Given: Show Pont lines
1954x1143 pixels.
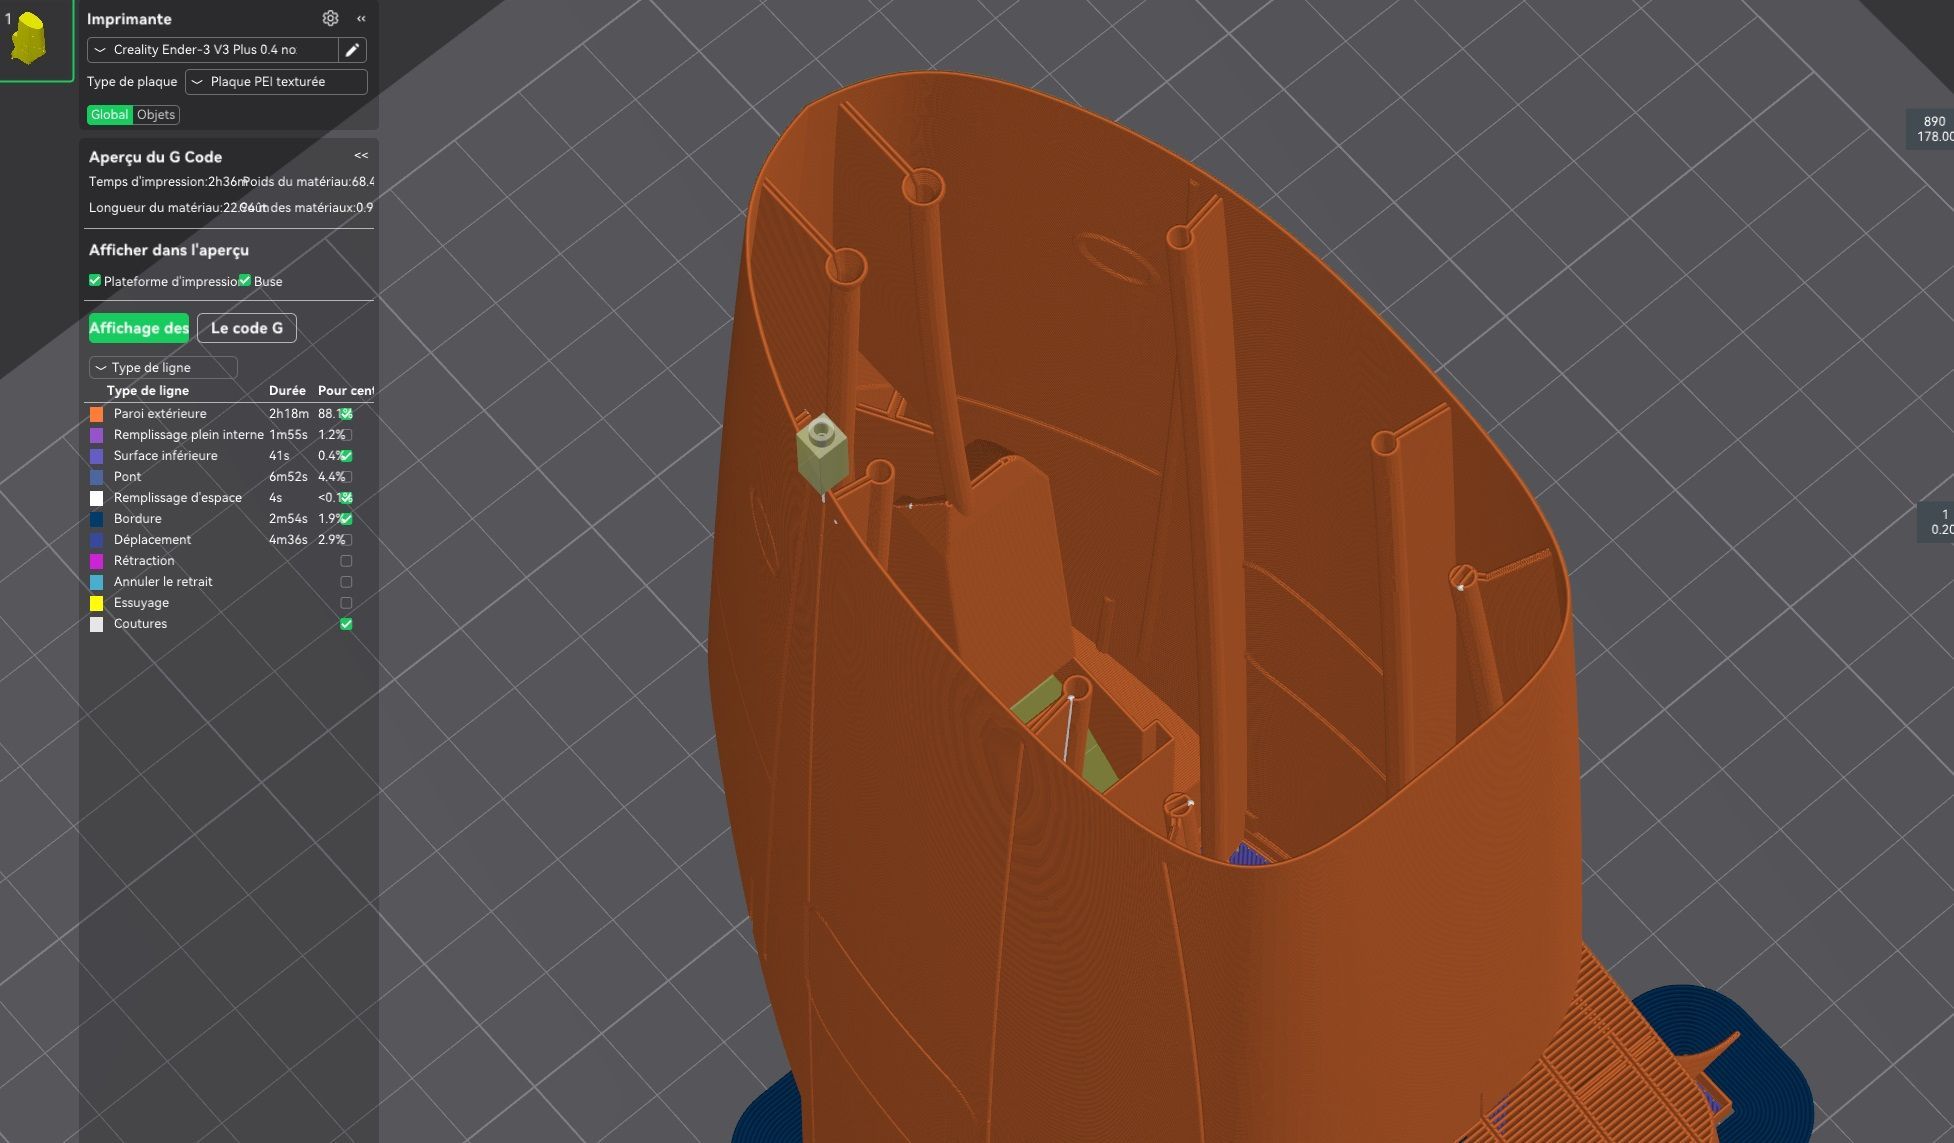Looking at the screenshot, I should click(346, 477).
